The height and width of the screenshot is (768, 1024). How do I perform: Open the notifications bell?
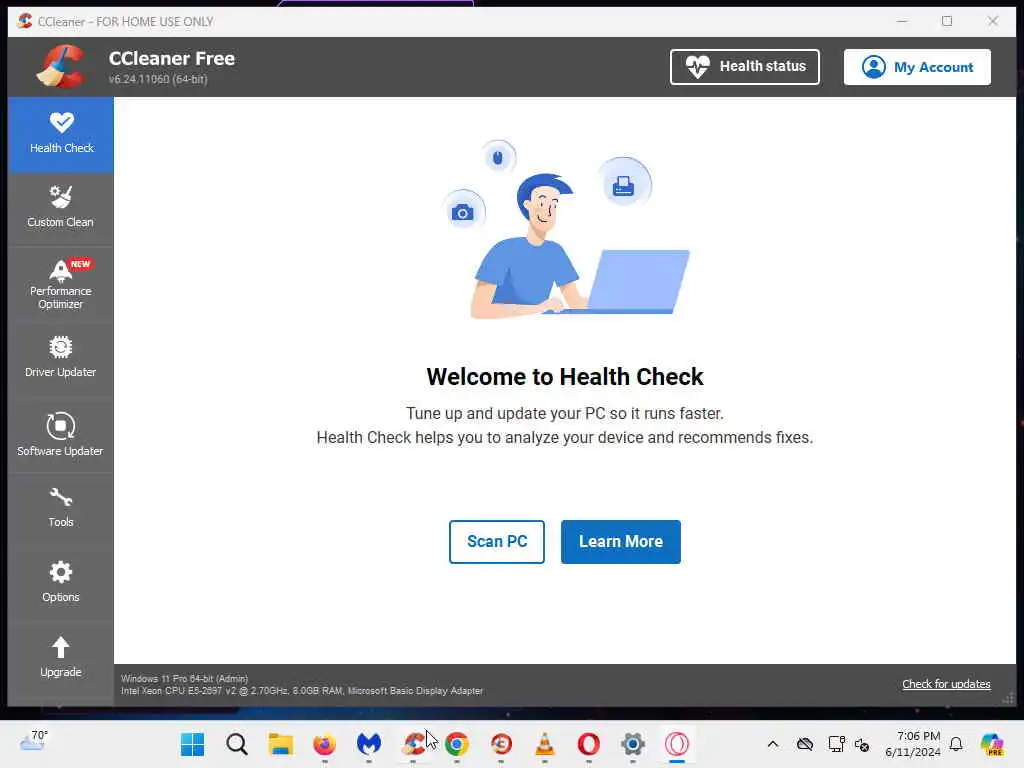(x=956, y=744)
